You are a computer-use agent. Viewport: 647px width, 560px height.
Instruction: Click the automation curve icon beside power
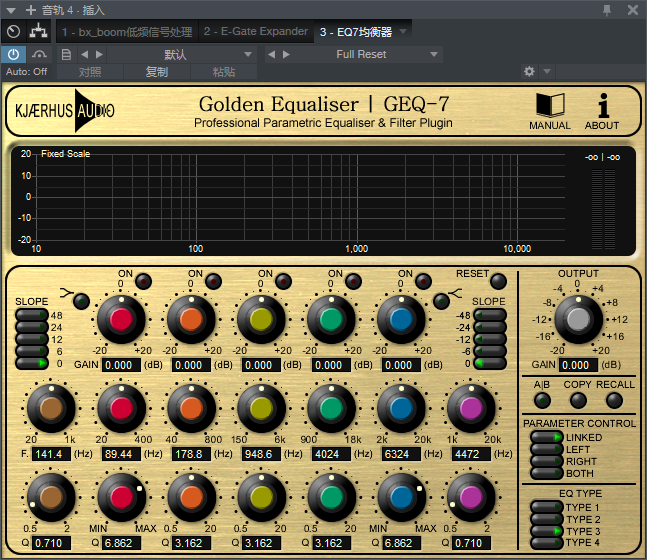tap(39, 54)
